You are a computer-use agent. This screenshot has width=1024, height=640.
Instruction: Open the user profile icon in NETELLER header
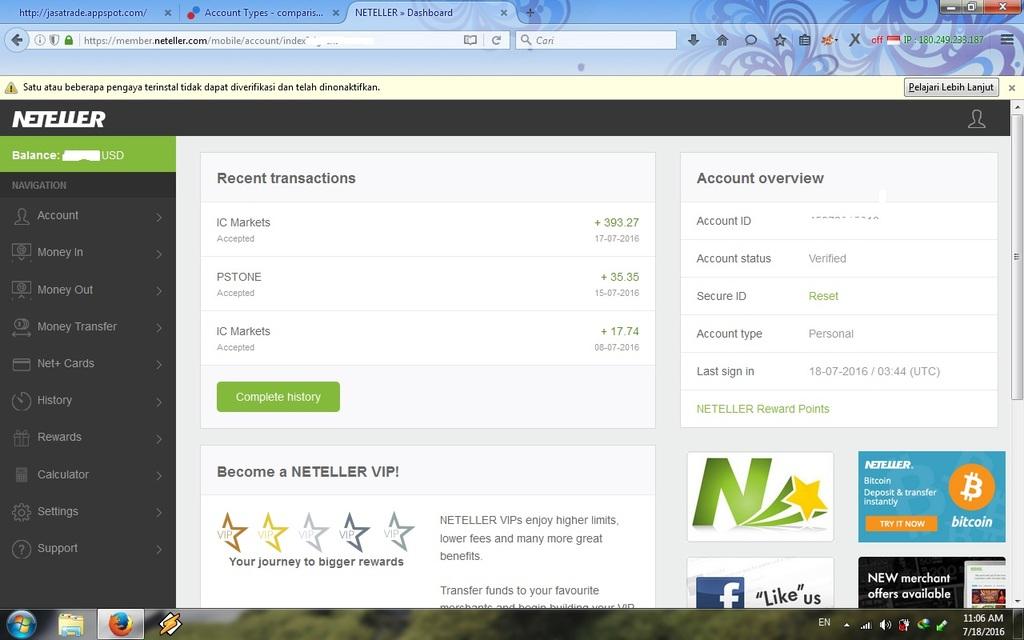[976, 119]
